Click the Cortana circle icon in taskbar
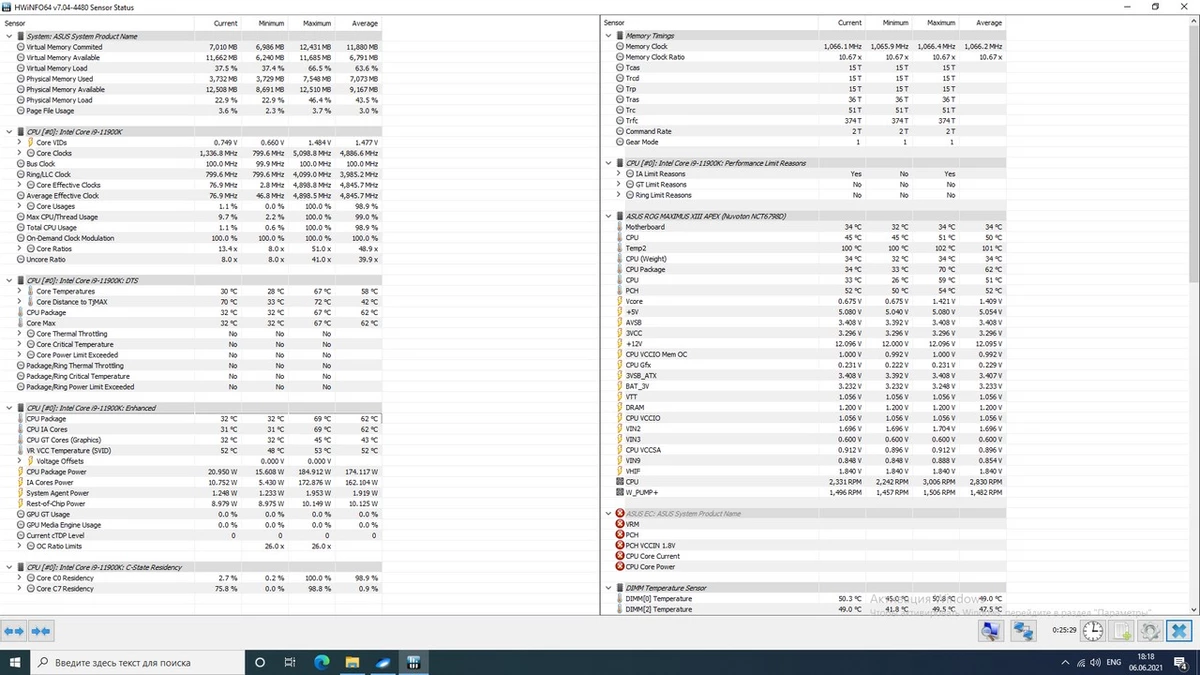This screenshot has height=675, width=1200. tap(260, 662)
